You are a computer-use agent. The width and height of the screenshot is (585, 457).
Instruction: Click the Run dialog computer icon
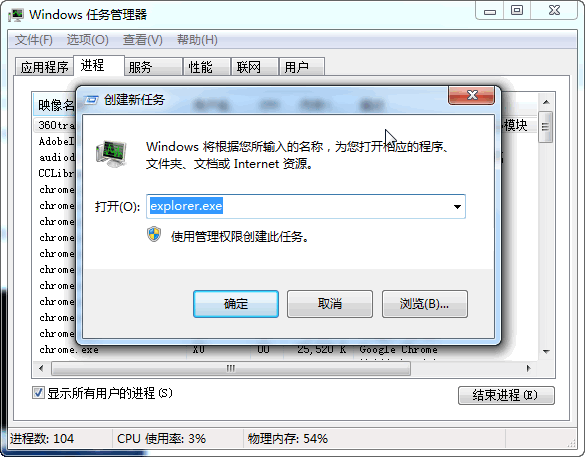point(111,154)
